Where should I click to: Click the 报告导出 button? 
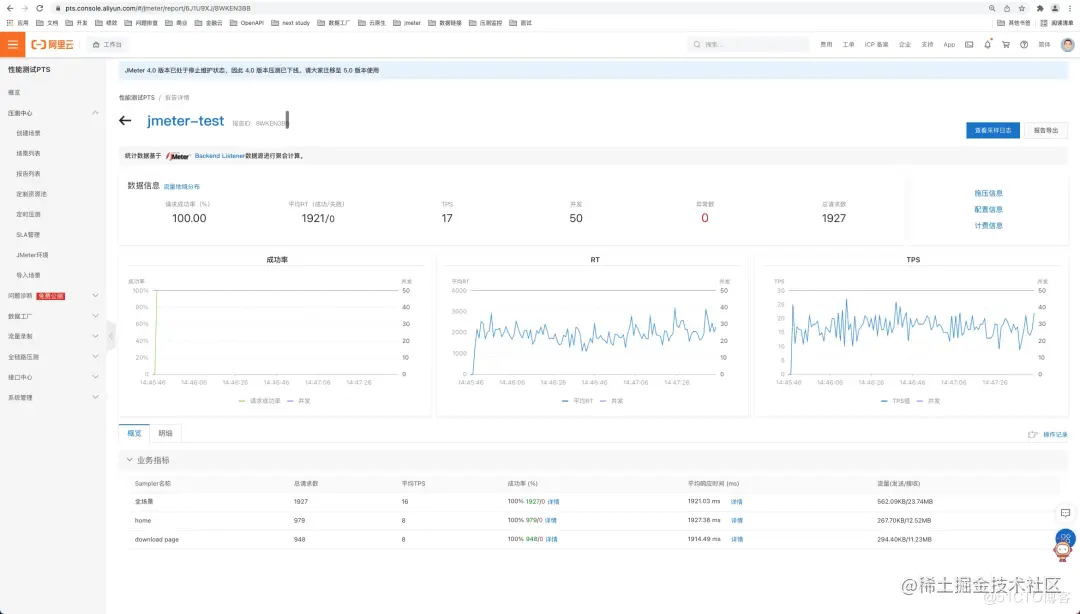[x=1046, y=130]
